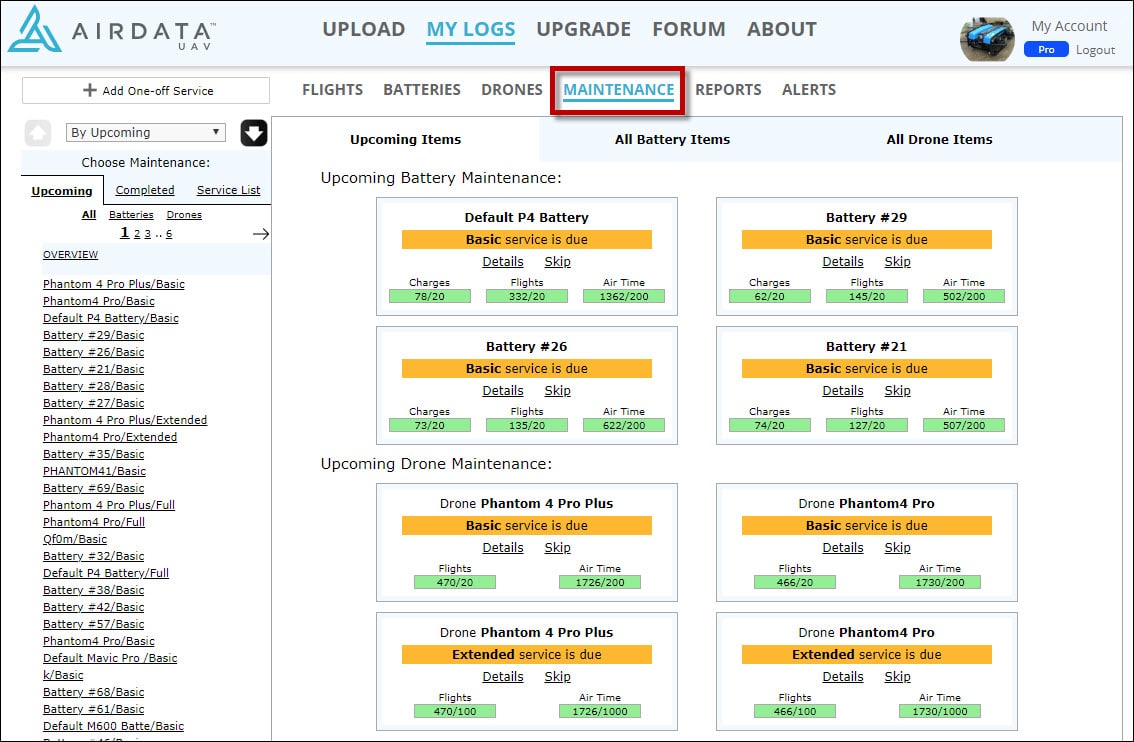Viewport: 1134px width, 742px height.
Task: Open the UPLOAD menu
Action: (364, 30)
